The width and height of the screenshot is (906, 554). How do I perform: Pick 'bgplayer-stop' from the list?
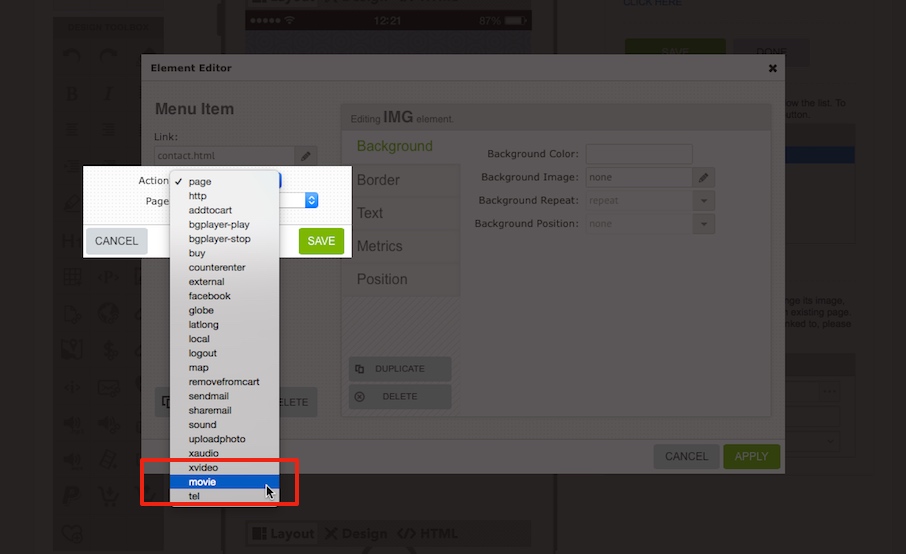tap(224, 239)
